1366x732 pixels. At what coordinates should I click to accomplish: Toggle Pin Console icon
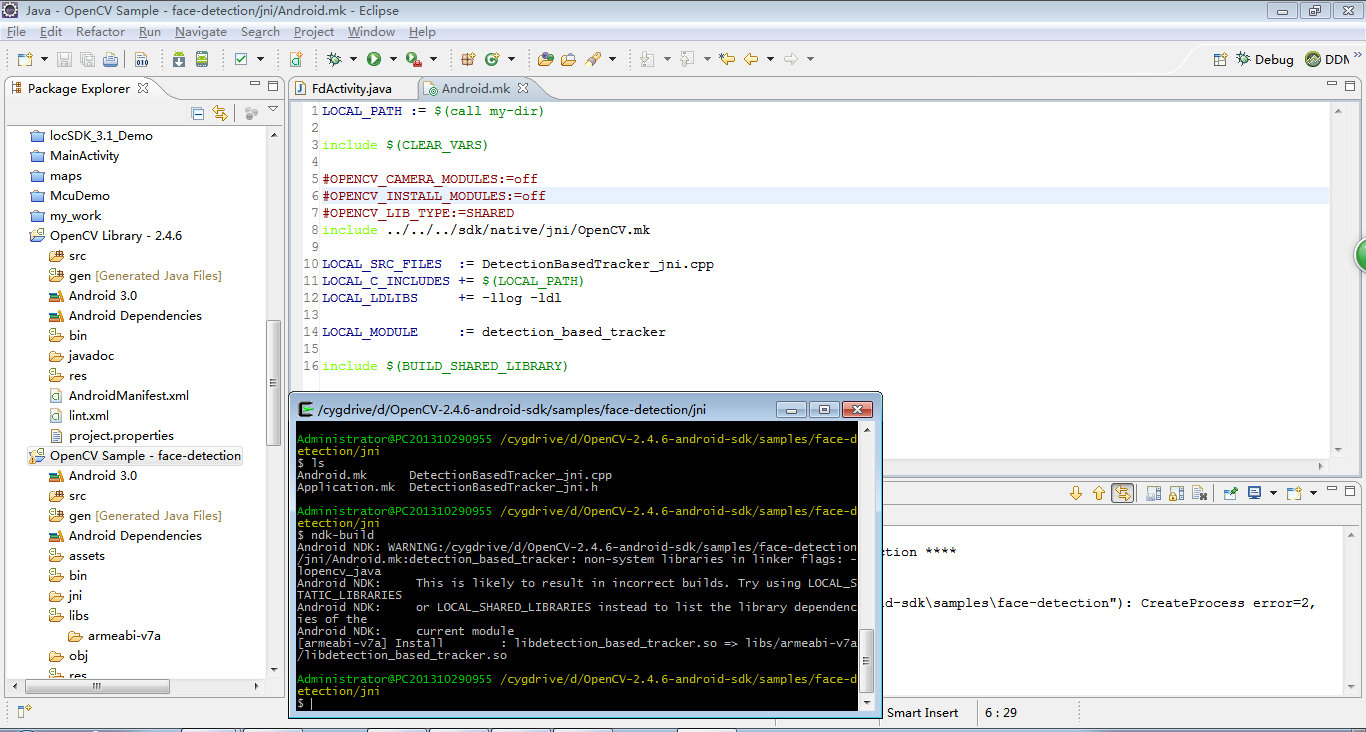tap(1230, 493)
